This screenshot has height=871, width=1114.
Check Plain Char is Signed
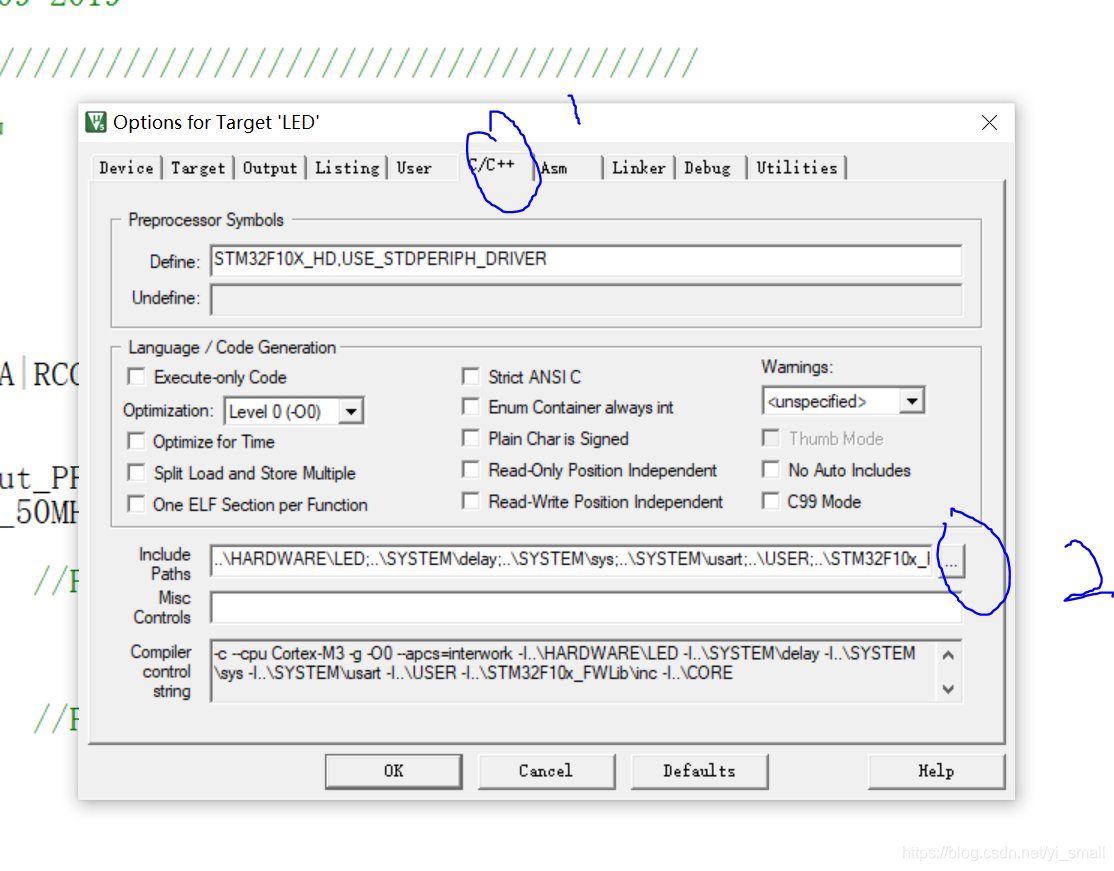pos(470,438)
